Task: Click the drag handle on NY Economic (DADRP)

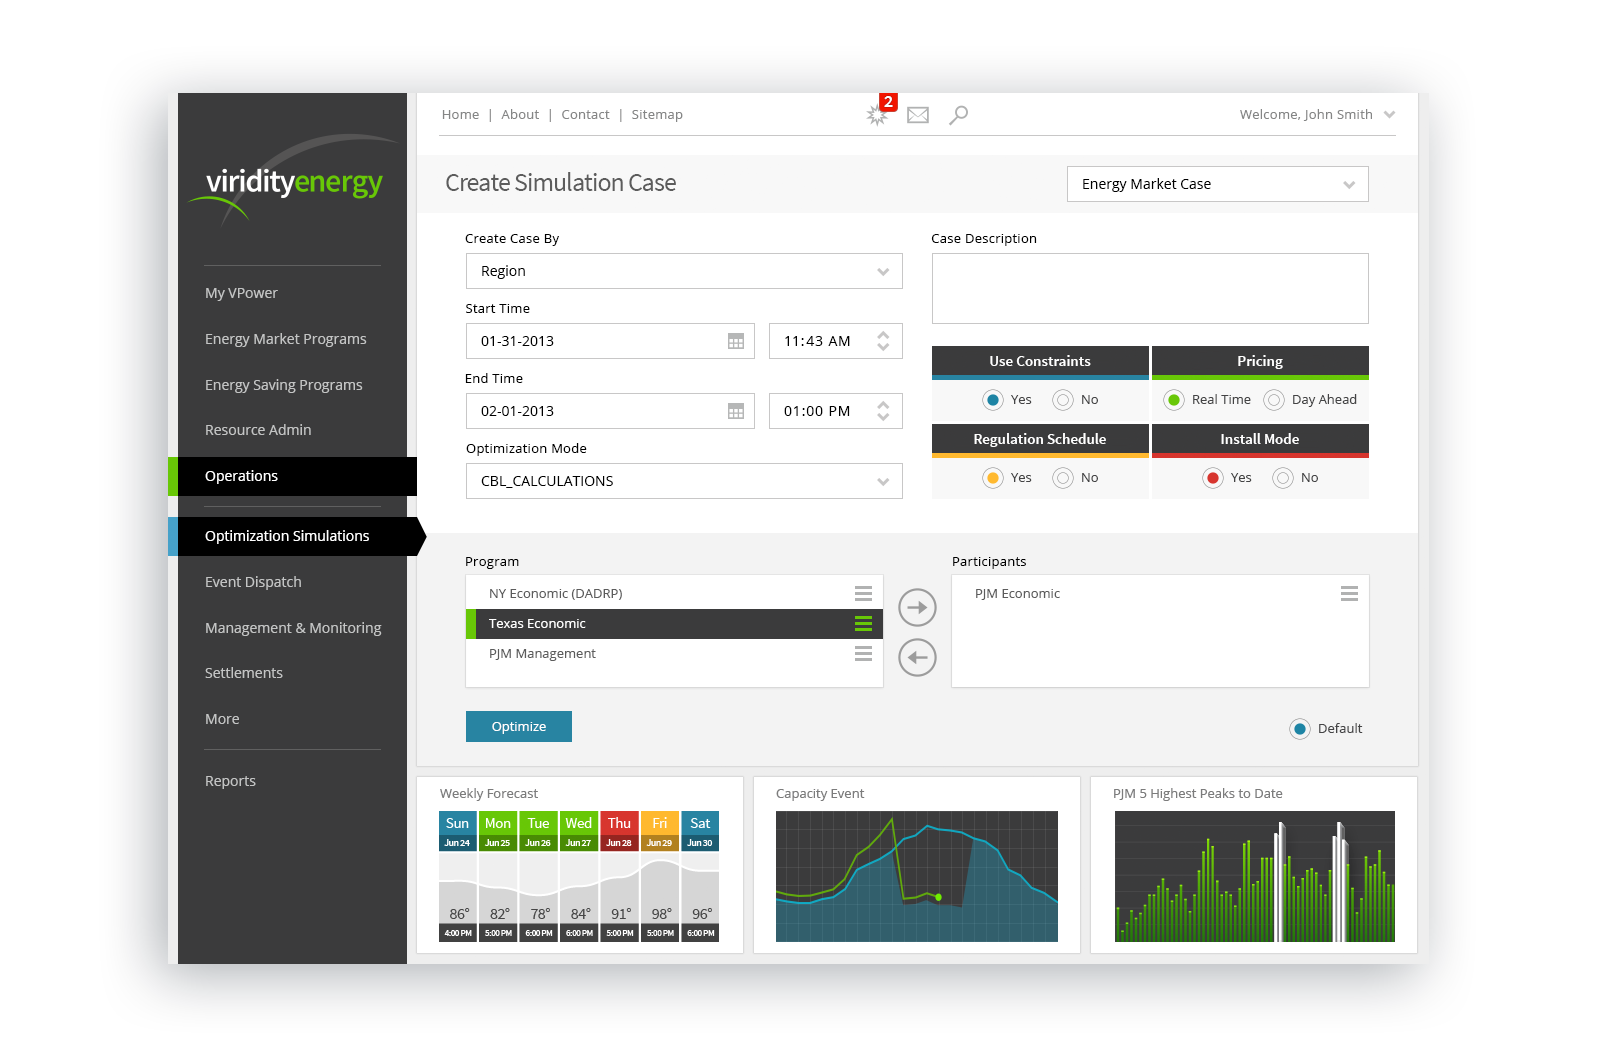Action: click(x=863, y=593)
